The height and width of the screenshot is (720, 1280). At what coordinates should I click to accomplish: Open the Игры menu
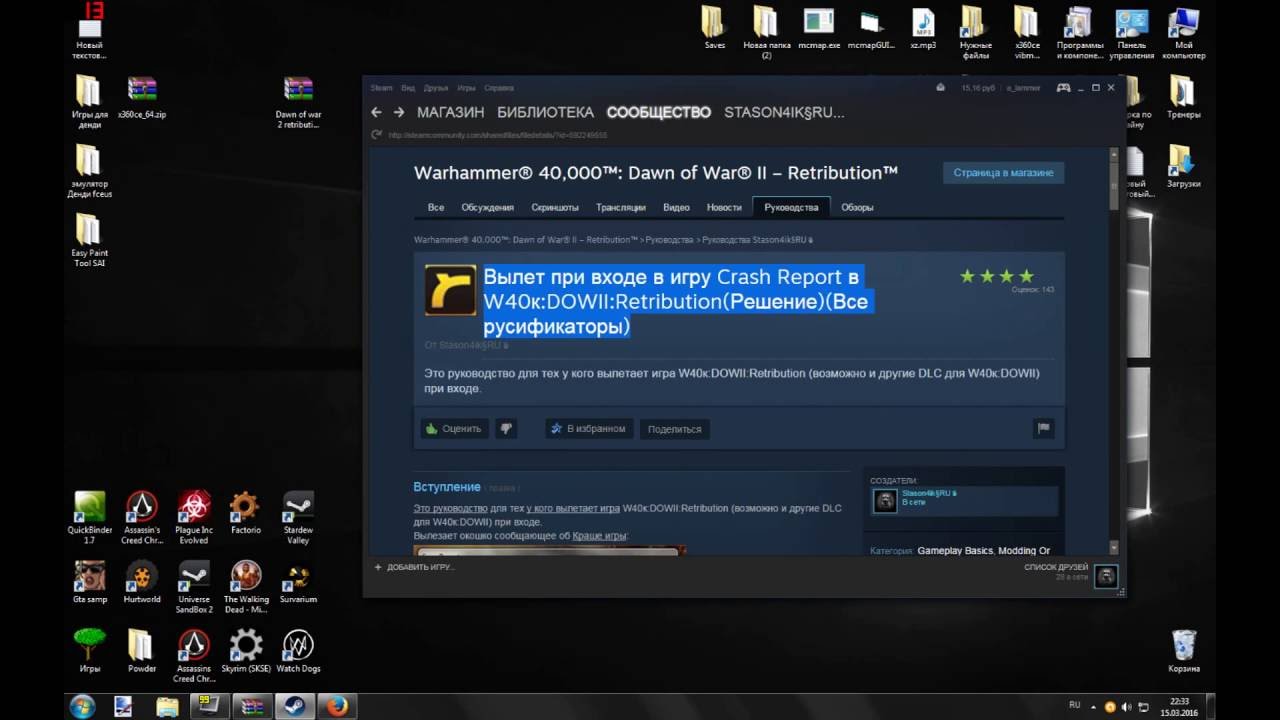[x=466, y=88]
